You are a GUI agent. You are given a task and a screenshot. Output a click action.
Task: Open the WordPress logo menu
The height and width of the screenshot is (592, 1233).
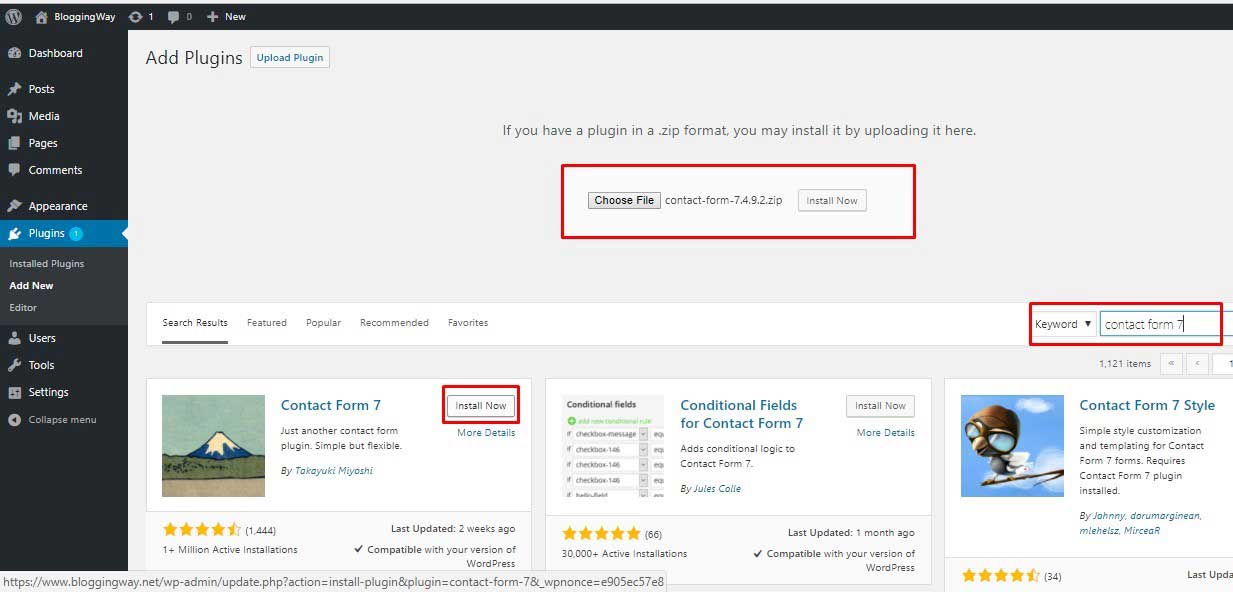14,17
